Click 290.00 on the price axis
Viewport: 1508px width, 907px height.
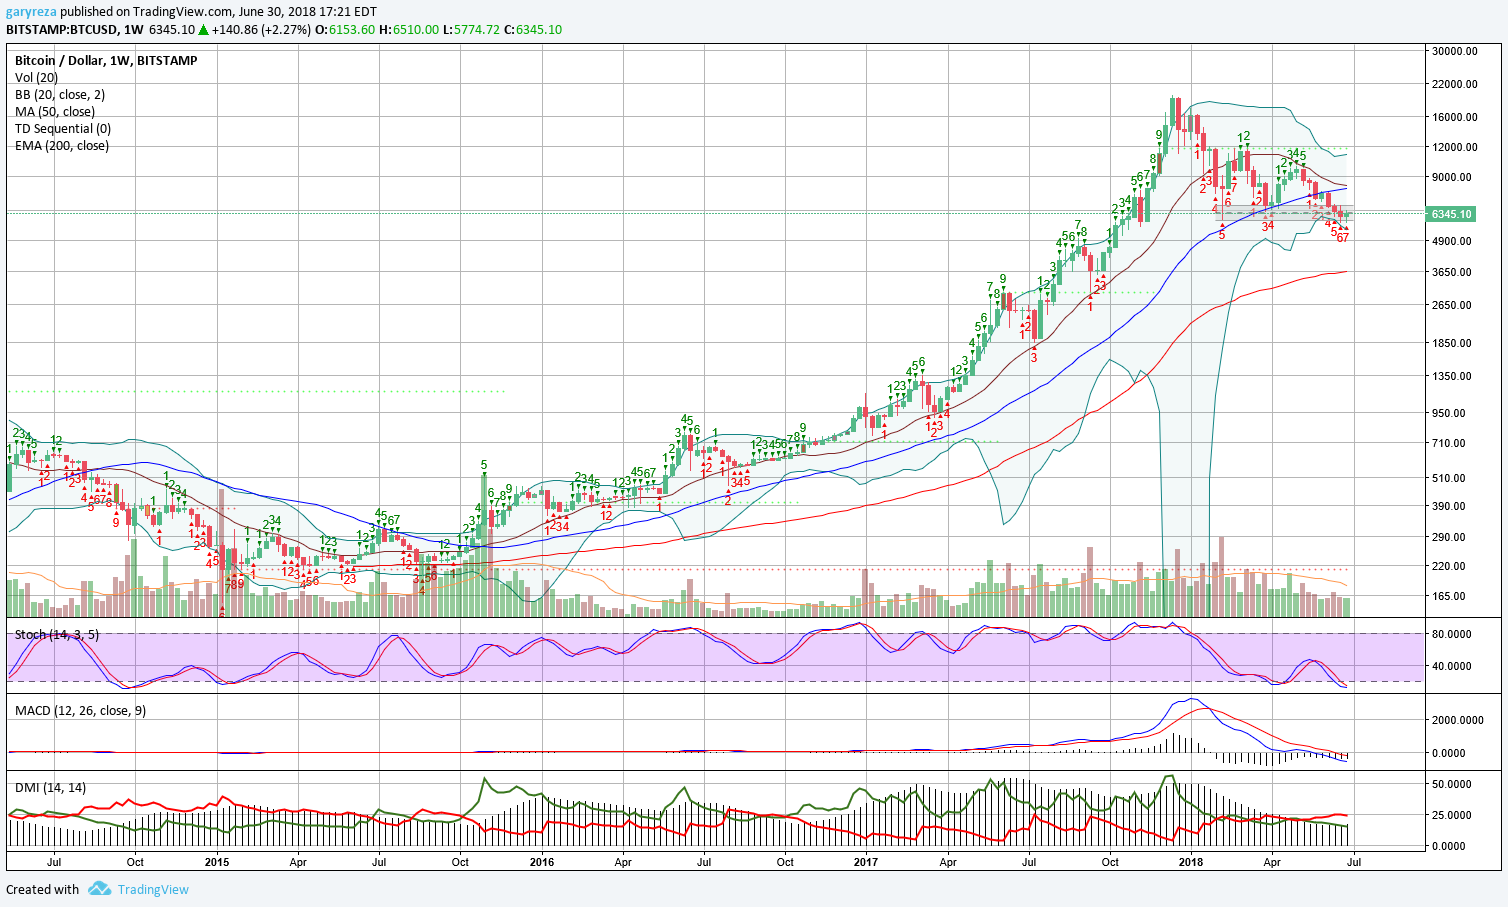click(x=1449, y=537)
